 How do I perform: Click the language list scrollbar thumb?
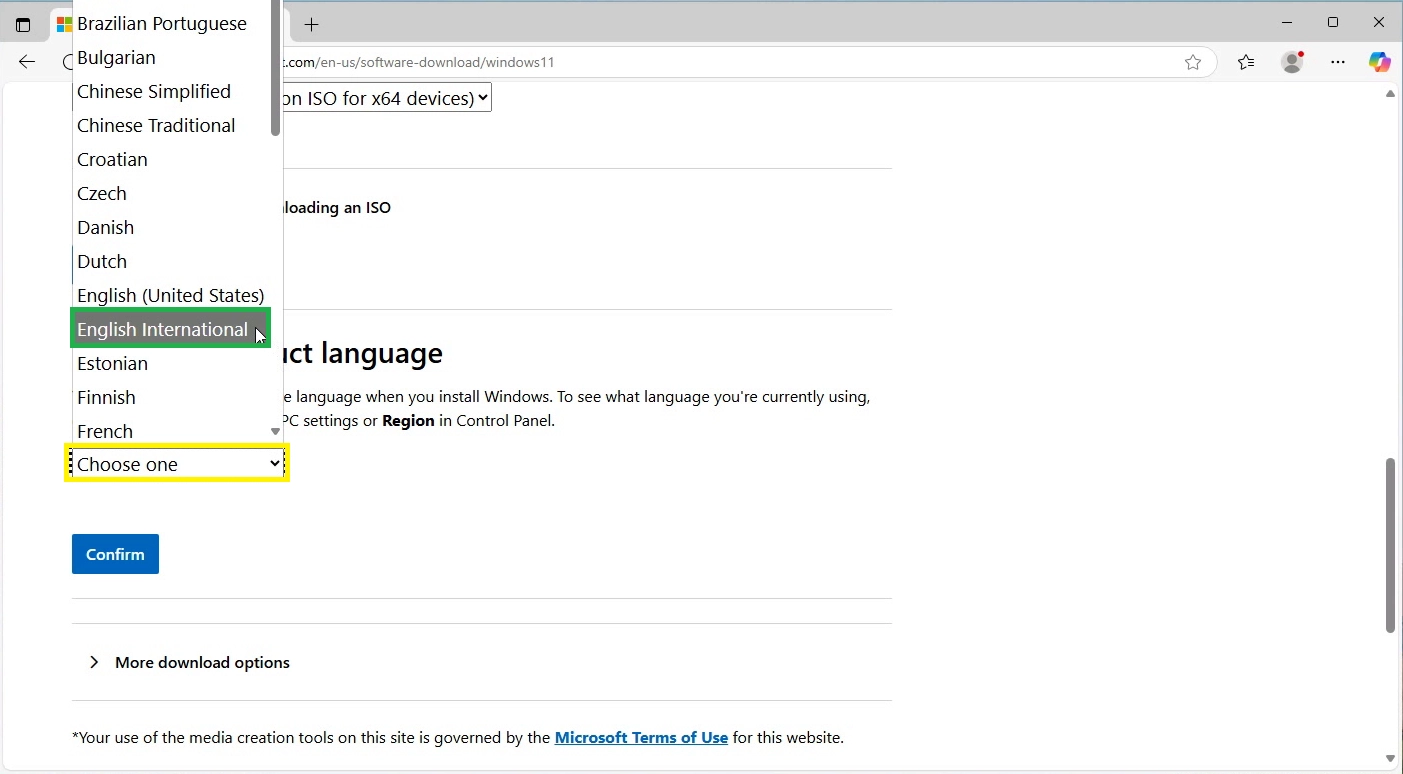pyautogui.click(x=276, y=70)
